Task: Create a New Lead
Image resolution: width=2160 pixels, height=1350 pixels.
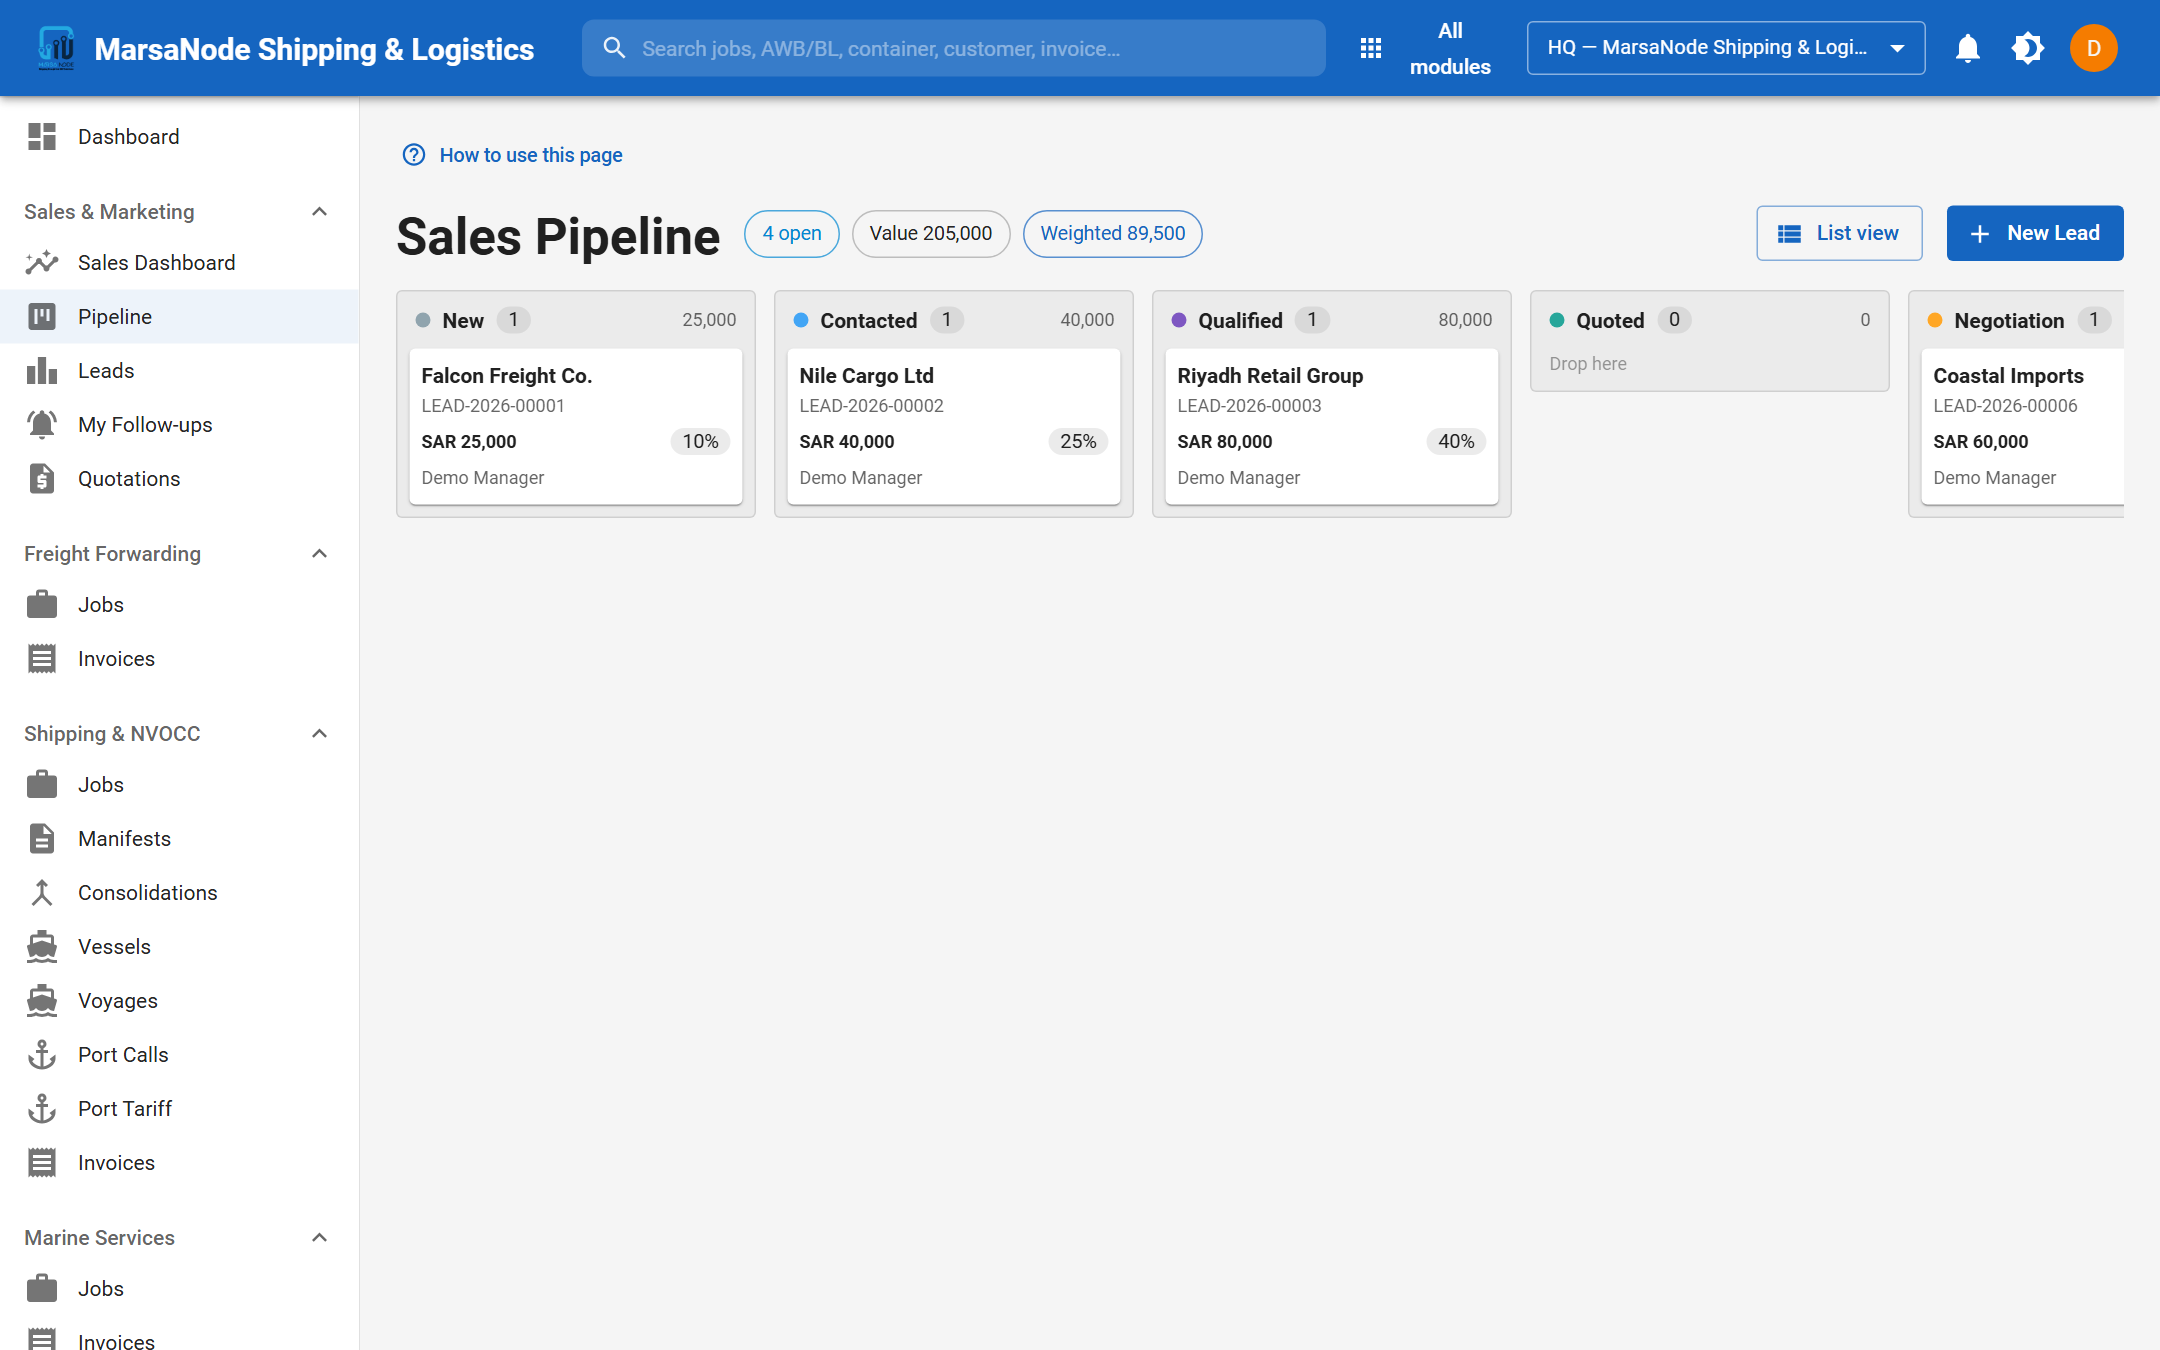Action: pyautogui.click(x=2035, y=233)
